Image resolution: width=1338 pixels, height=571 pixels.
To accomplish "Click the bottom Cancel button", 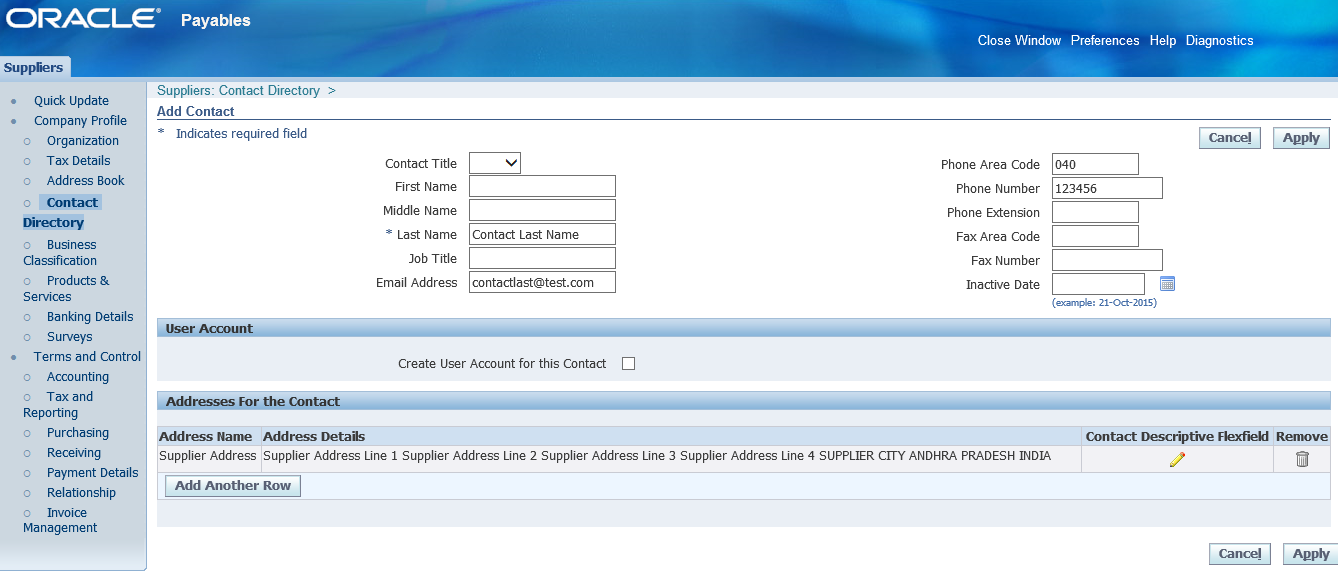I will point(1239,554).
